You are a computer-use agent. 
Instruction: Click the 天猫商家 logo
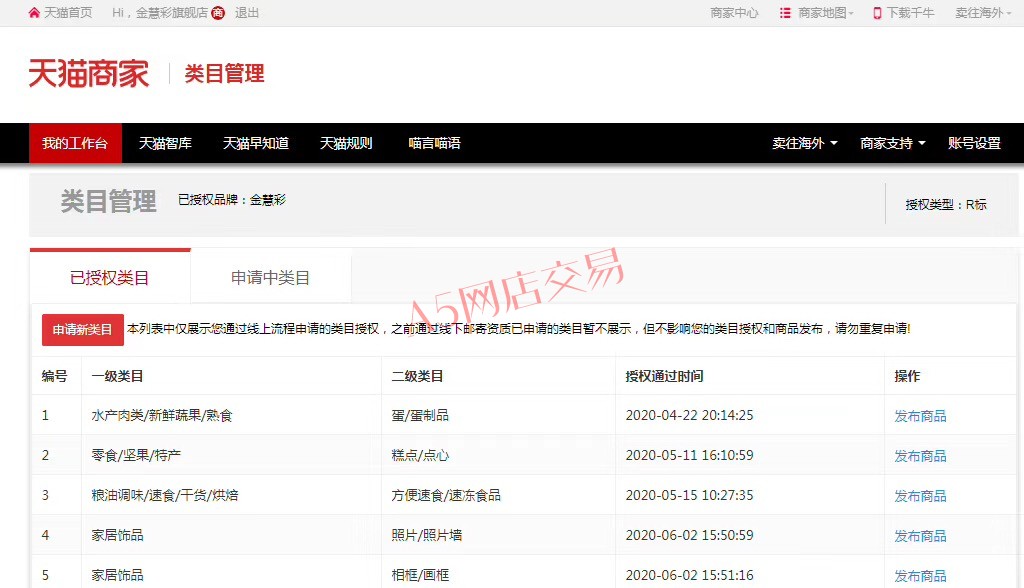89,73
